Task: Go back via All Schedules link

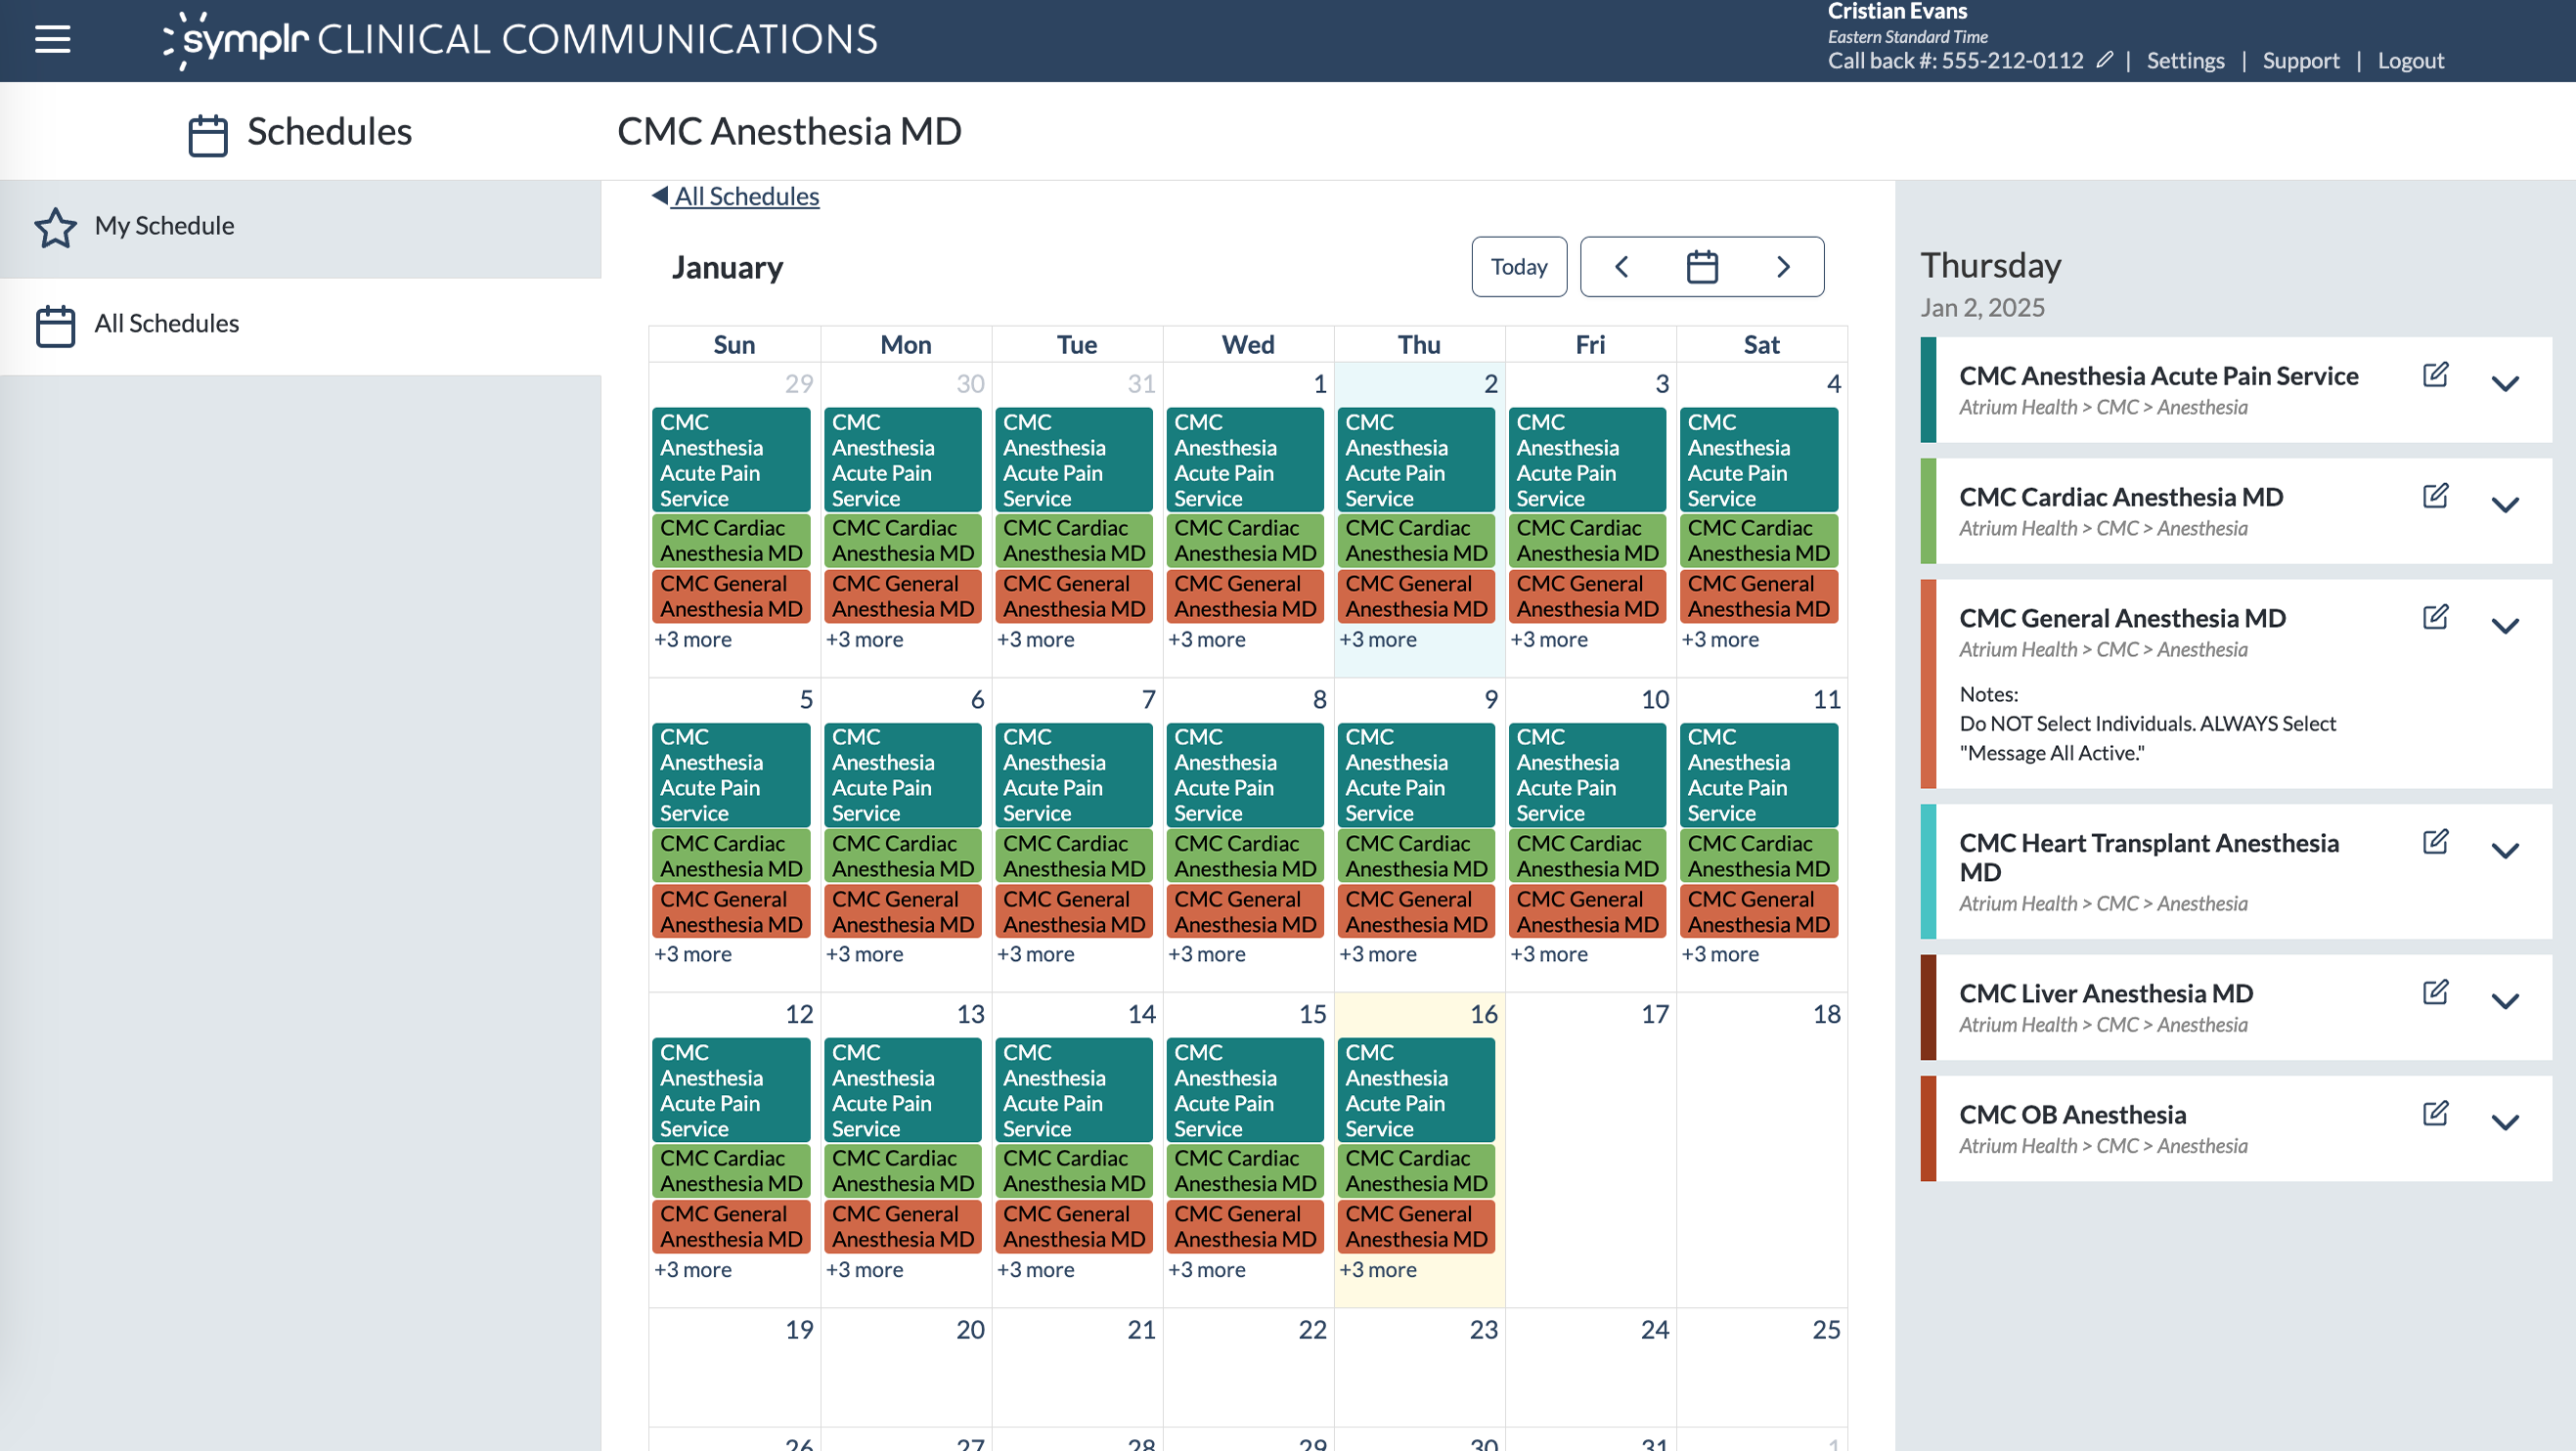Action: [x=736, y=196]
